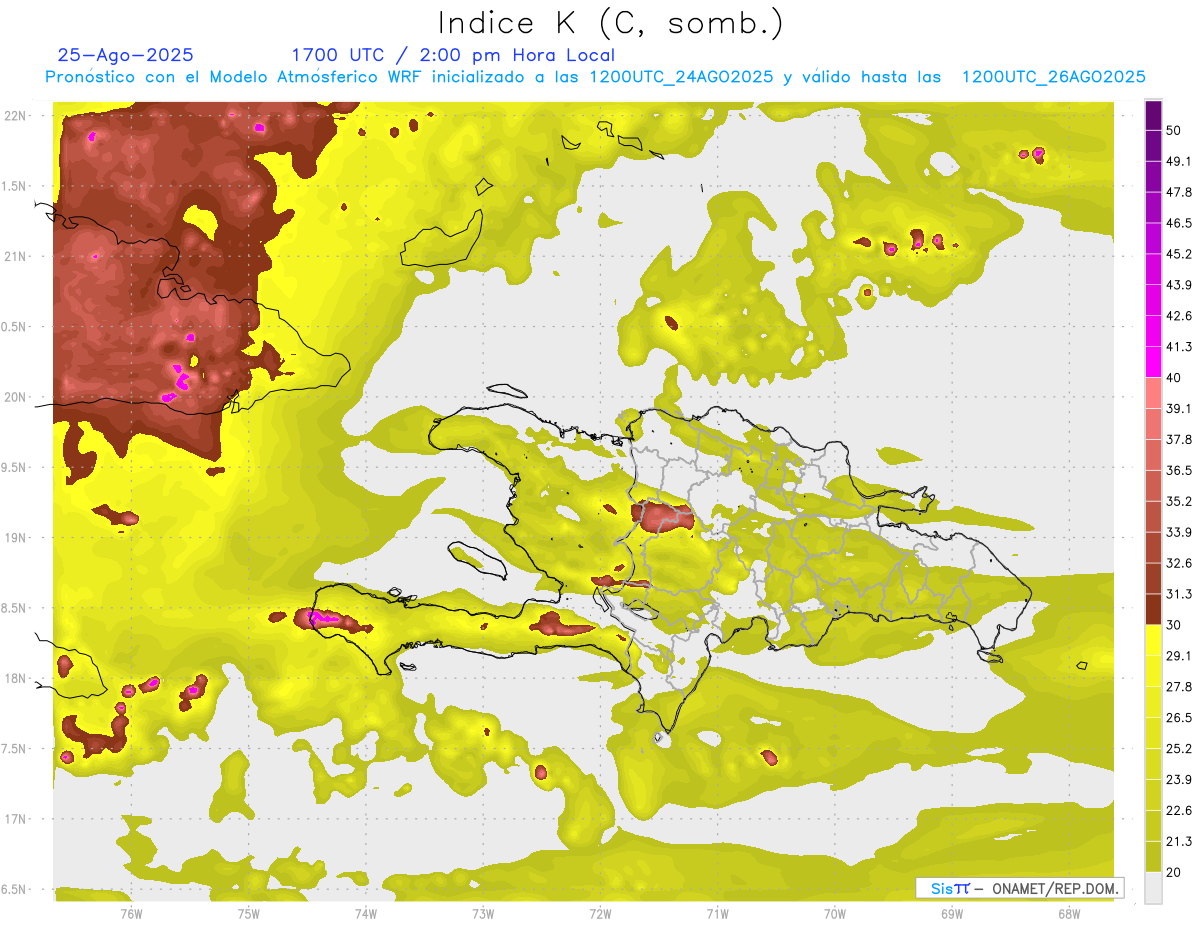The height and width of the screenshot is (927, 1200).
Task: Click the colorbar value "46.5"
Action: coord(1179,223)
